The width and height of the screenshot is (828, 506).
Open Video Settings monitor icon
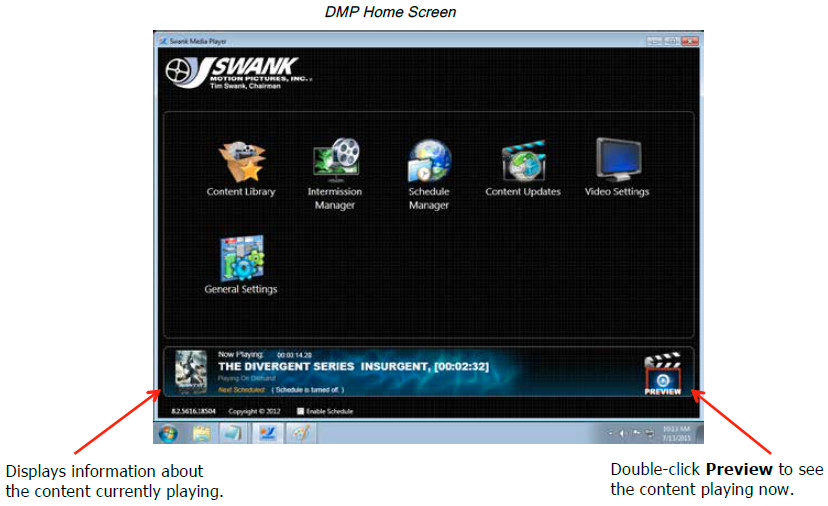(x=617, y=160)
